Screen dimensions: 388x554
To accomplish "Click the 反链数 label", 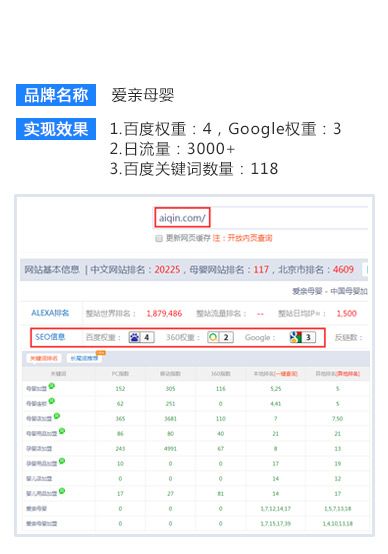I will click(x=348, y=338).
